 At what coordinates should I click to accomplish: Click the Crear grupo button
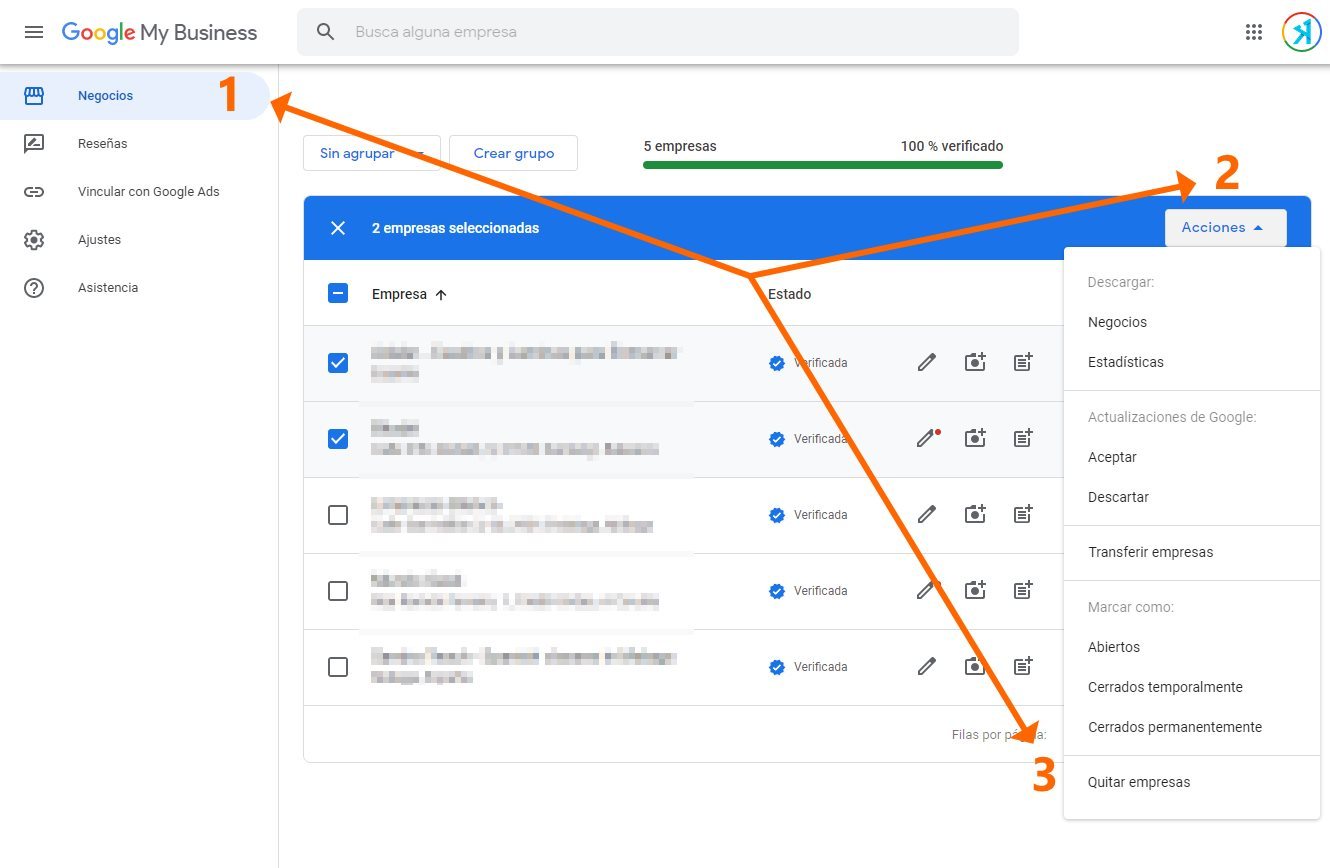pos(513,153)
